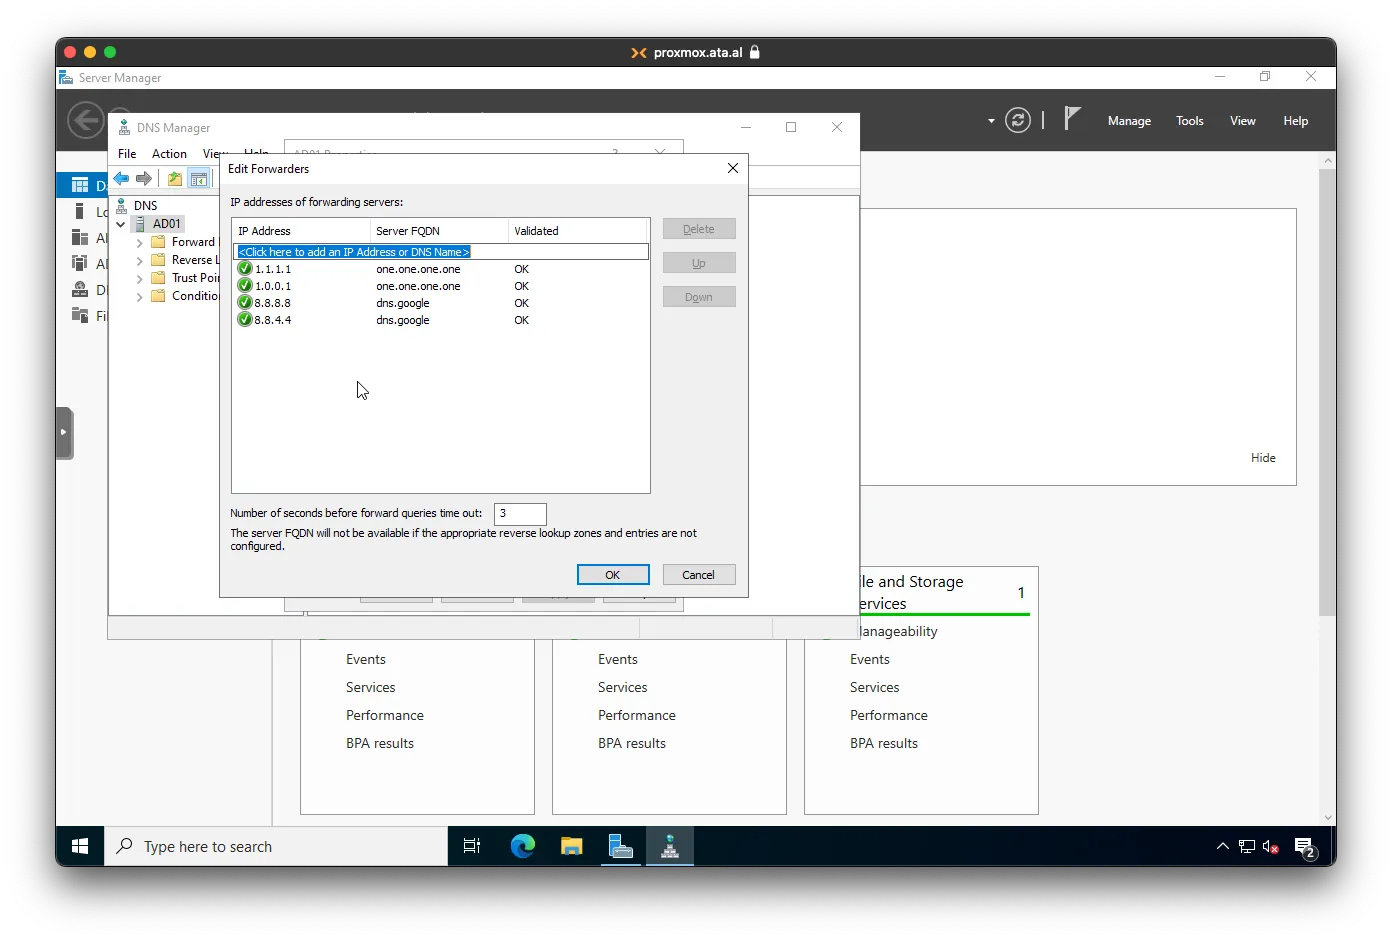Click the back arrow in DNS Manager toolbar
Viewport: 1392px width, 940px height.
click(121, 178)
